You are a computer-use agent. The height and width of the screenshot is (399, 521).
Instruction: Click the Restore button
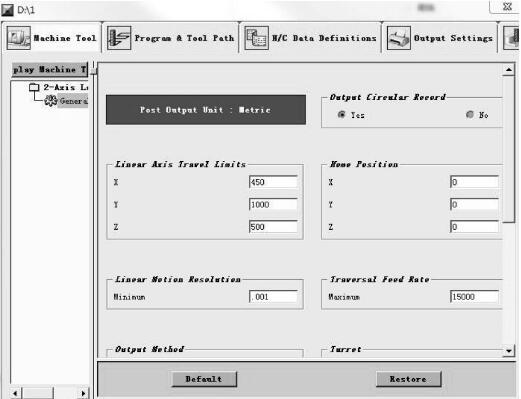click(408, 379)
